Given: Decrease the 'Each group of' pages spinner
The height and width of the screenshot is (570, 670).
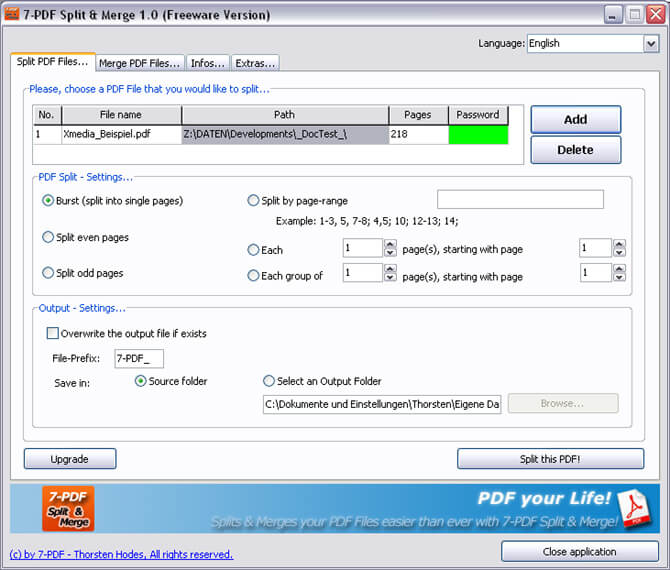Looking at the screenshot, I should tap(391, 278).
